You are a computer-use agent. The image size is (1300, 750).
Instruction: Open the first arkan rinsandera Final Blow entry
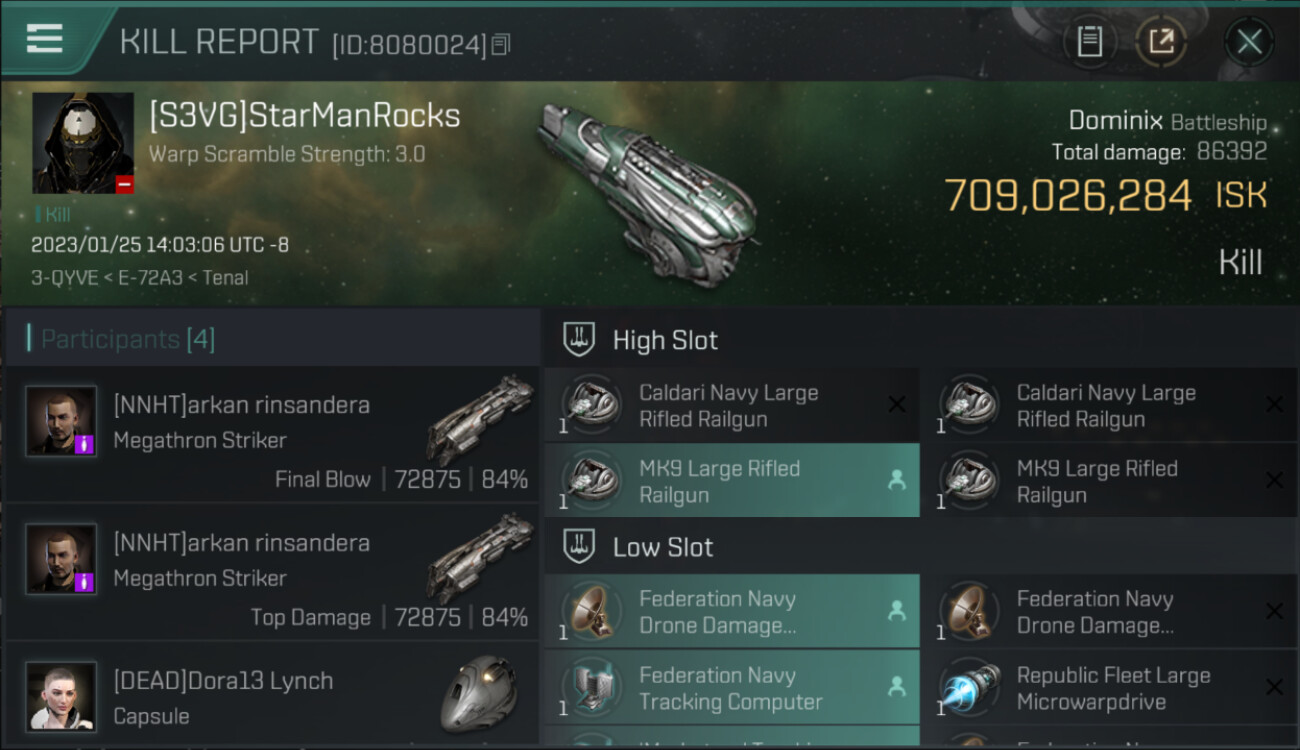click(272, 435)
